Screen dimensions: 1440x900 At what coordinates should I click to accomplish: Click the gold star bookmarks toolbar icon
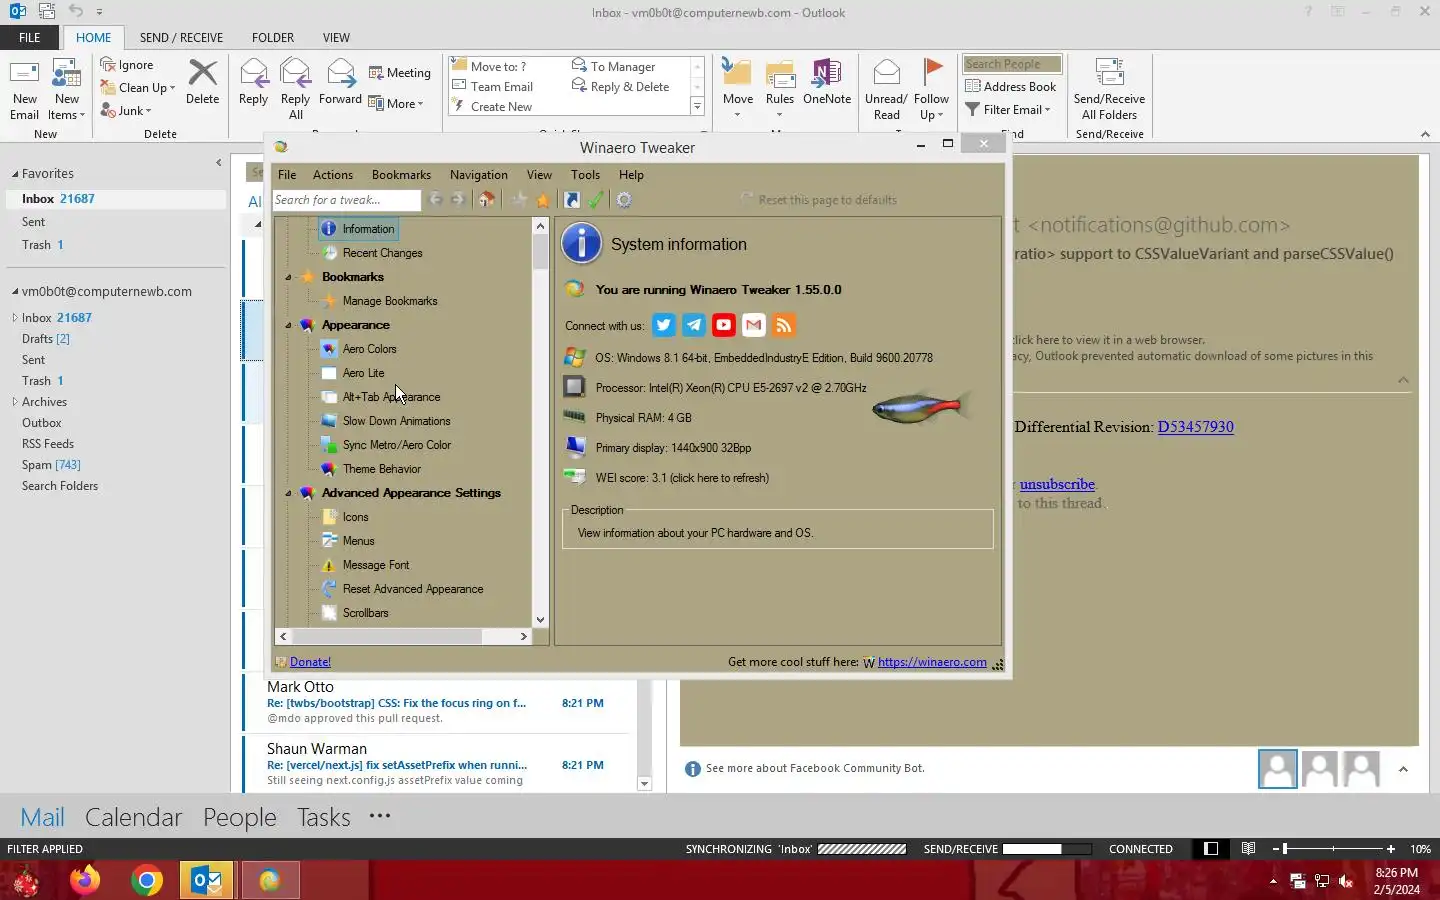pos(543,200)
